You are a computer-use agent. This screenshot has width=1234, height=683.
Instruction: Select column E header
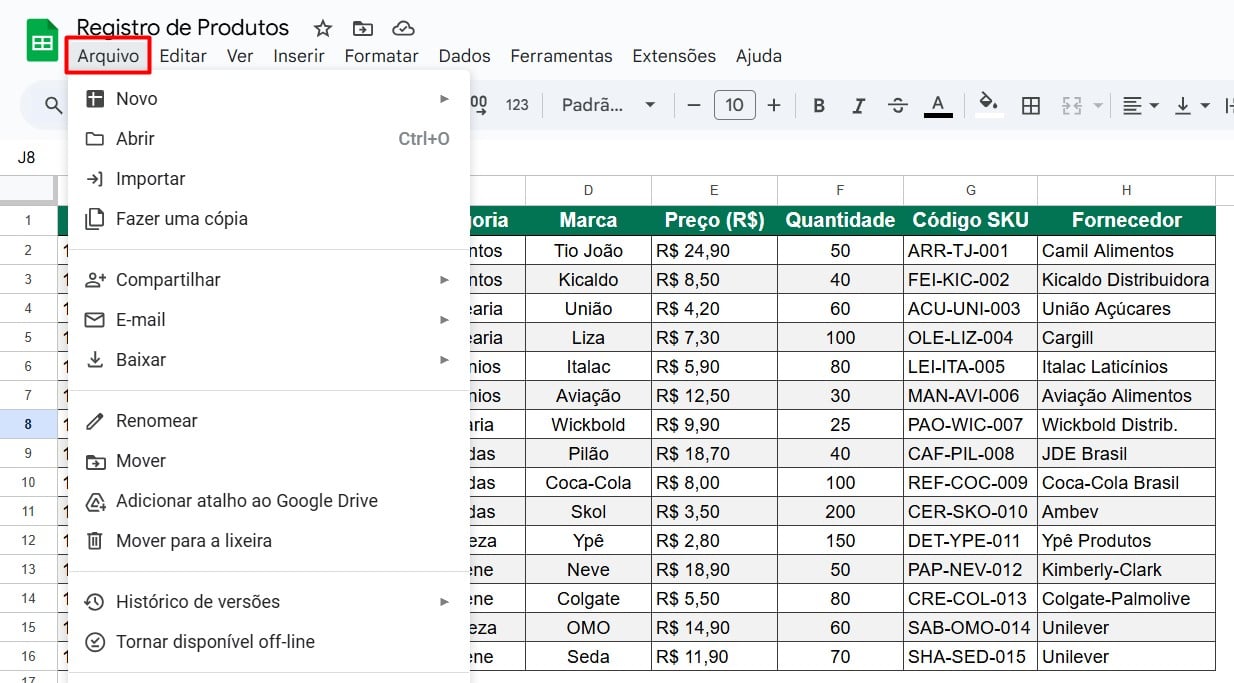(714, 190)
